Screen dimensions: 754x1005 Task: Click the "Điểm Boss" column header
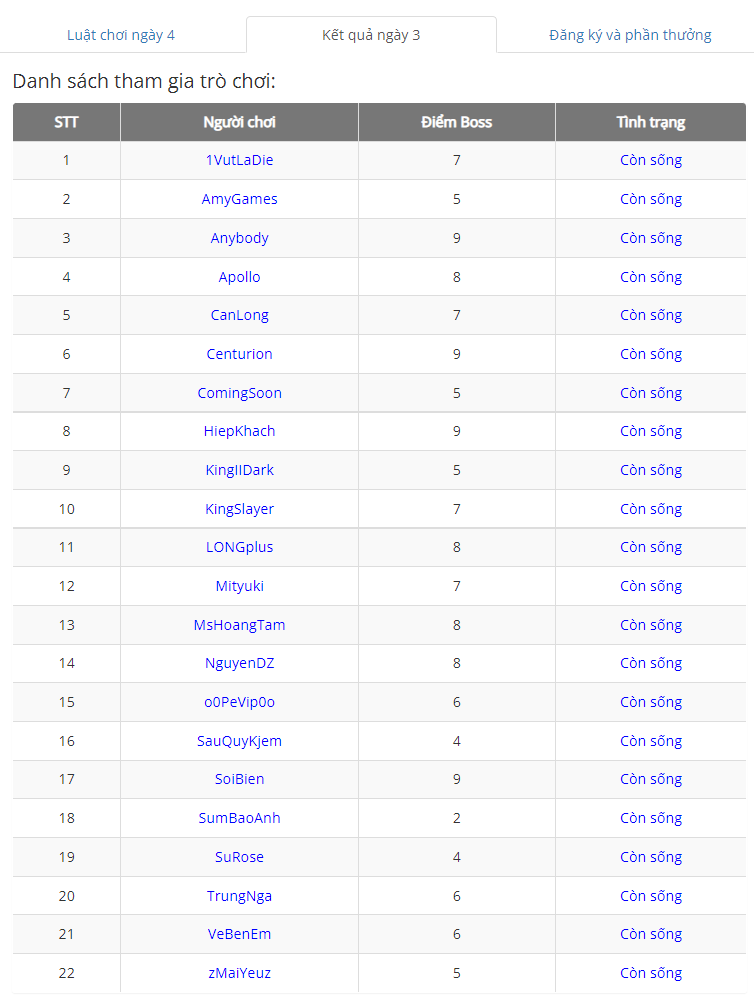456,121
